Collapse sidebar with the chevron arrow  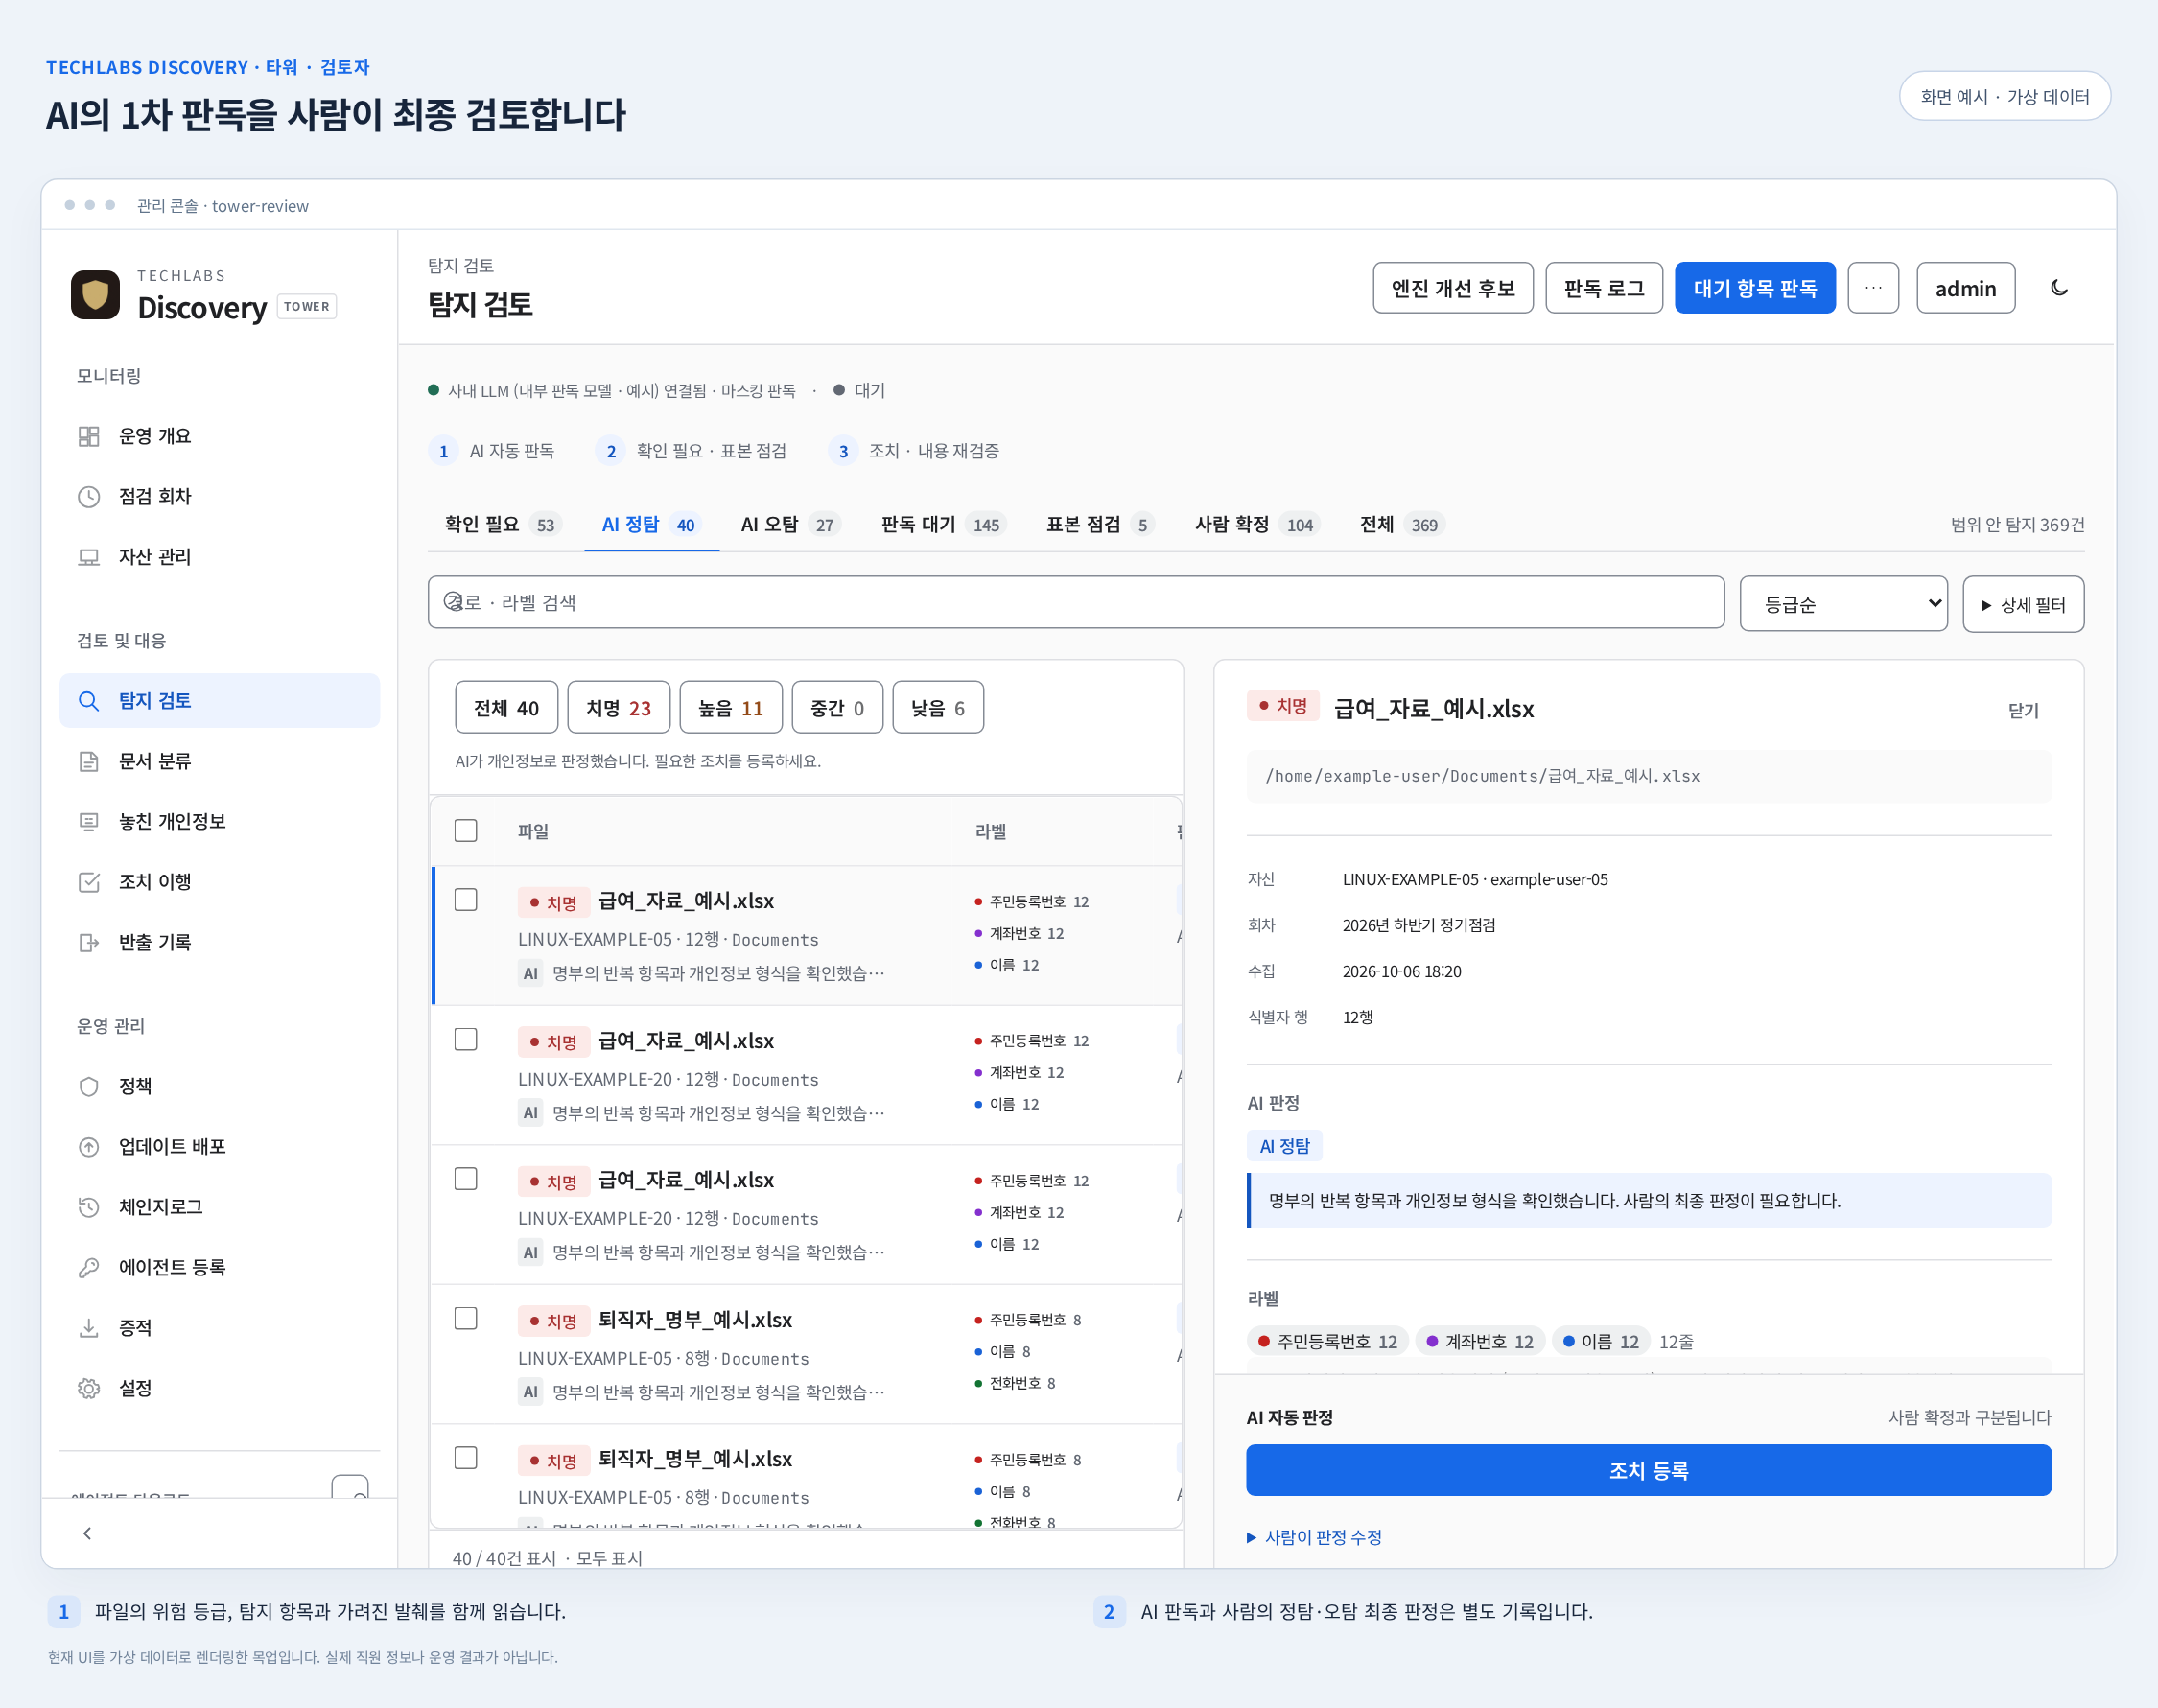87,1533
